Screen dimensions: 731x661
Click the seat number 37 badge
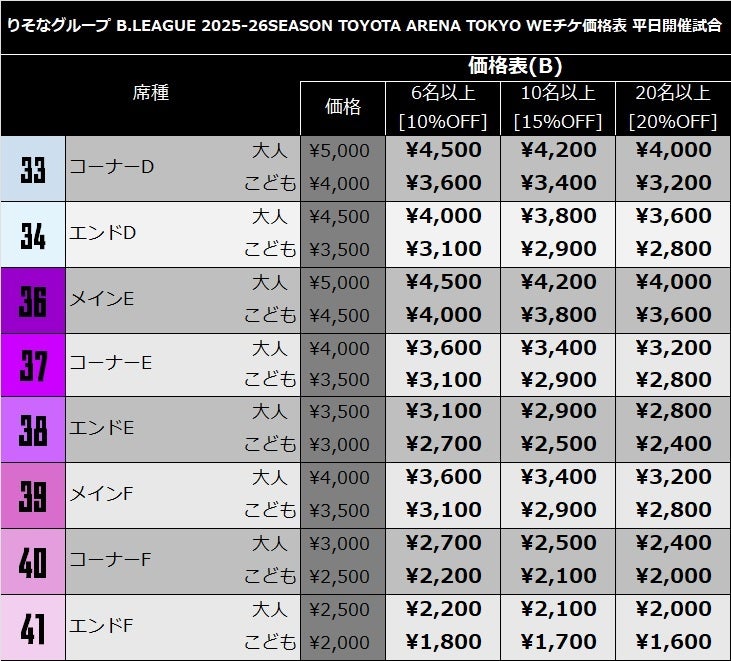click(33, 364)
